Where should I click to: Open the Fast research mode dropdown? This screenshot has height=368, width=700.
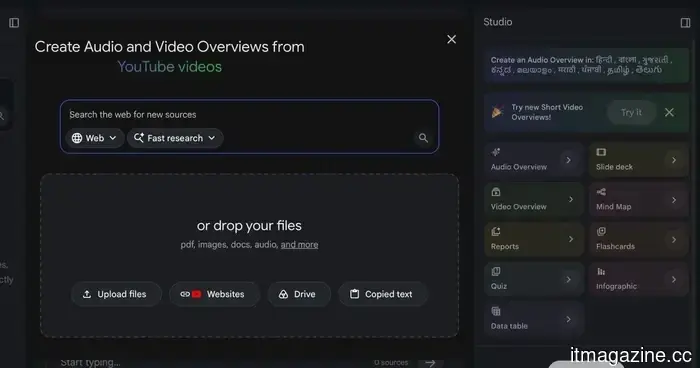pyautogui.click(x=175, y=138)
